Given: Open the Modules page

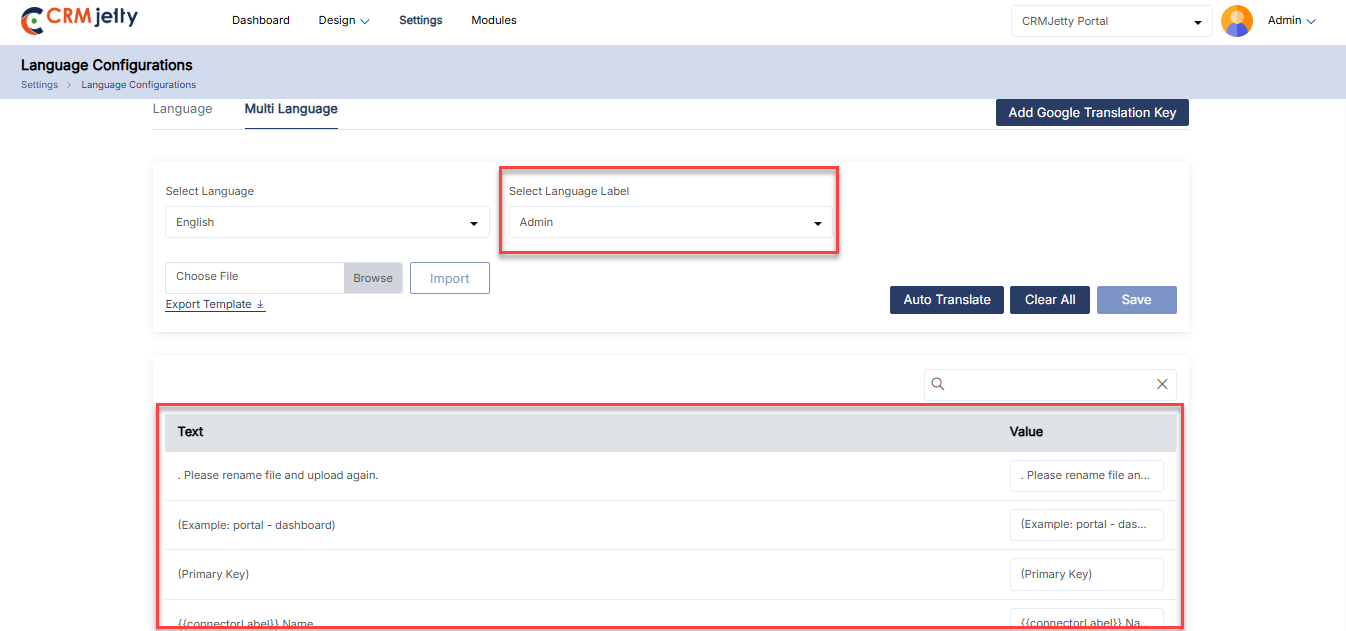Looking at the screenshot, I should [x=494, y=20].
